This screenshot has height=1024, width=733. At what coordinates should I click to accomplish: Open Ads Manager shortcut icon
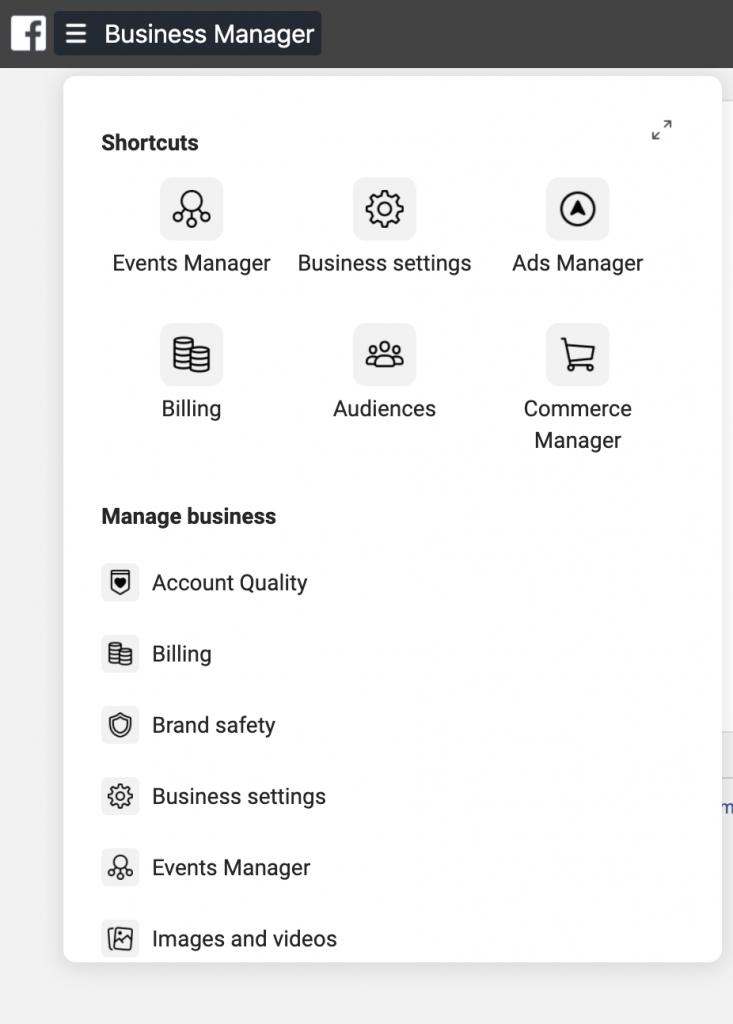578,209
